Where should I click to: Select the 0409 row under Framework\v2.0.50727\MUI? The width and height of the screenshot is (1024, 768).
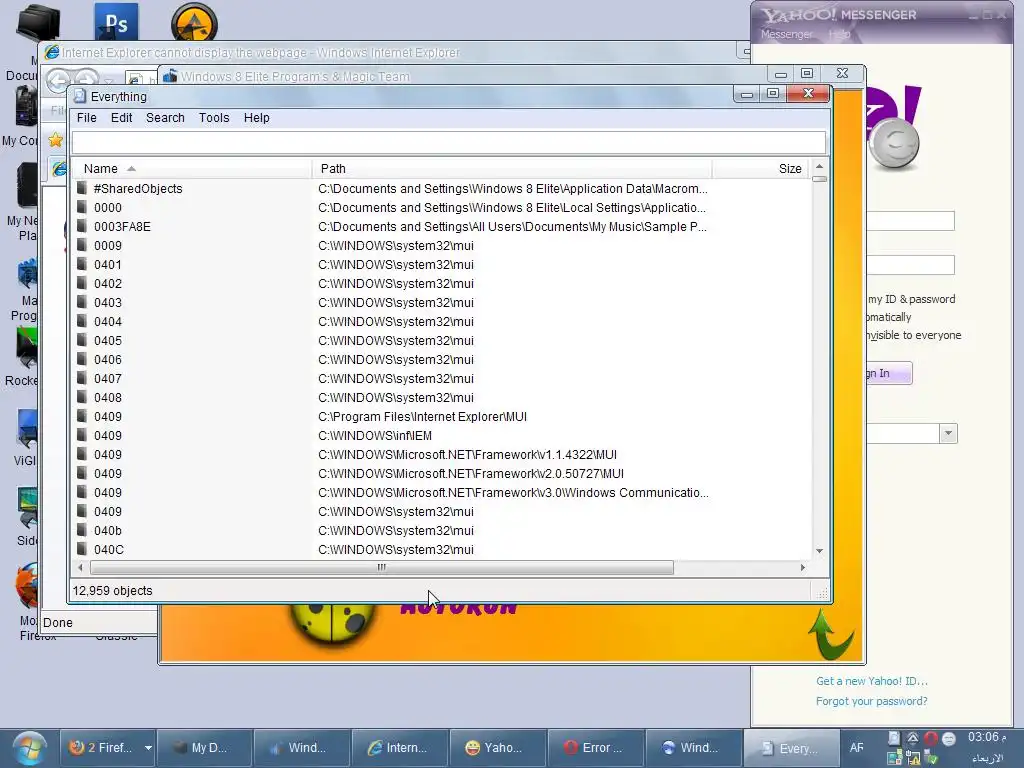pyautogui.click(x=441, y=473)
